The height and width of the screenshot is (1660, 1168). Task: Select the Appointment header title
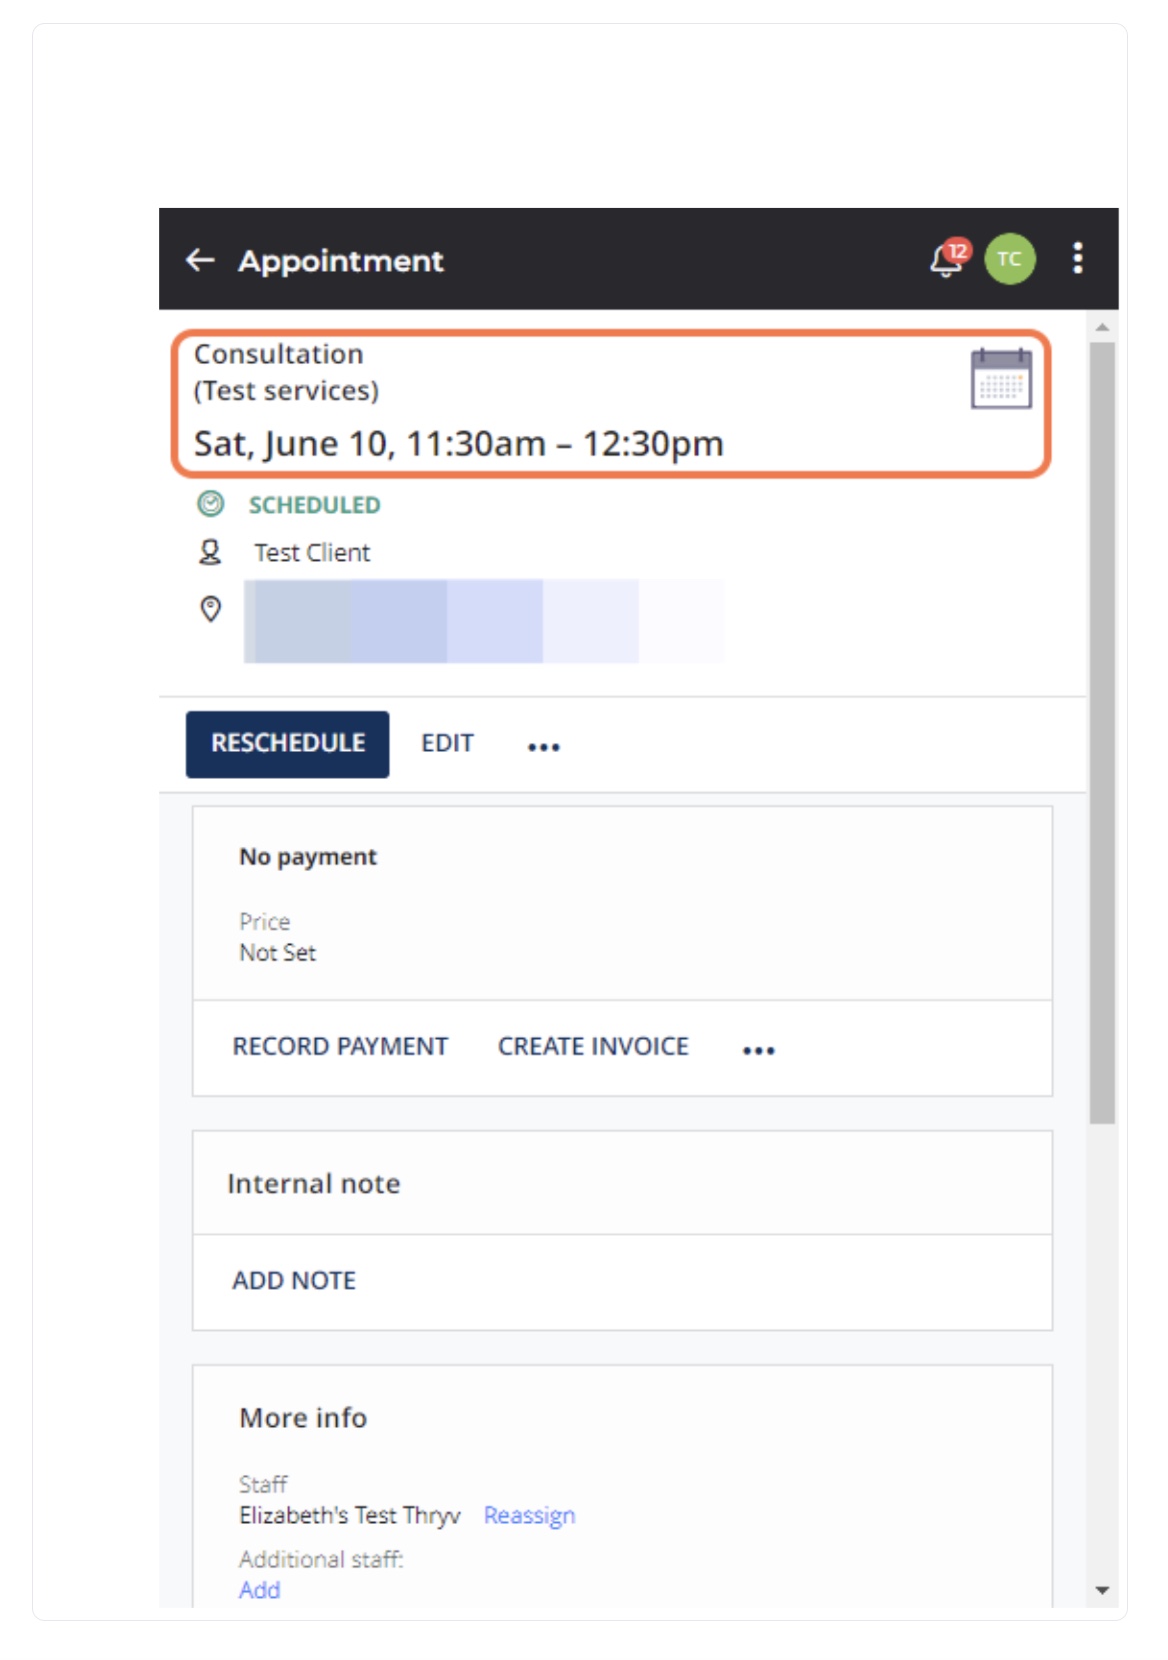tap(340, 261)
